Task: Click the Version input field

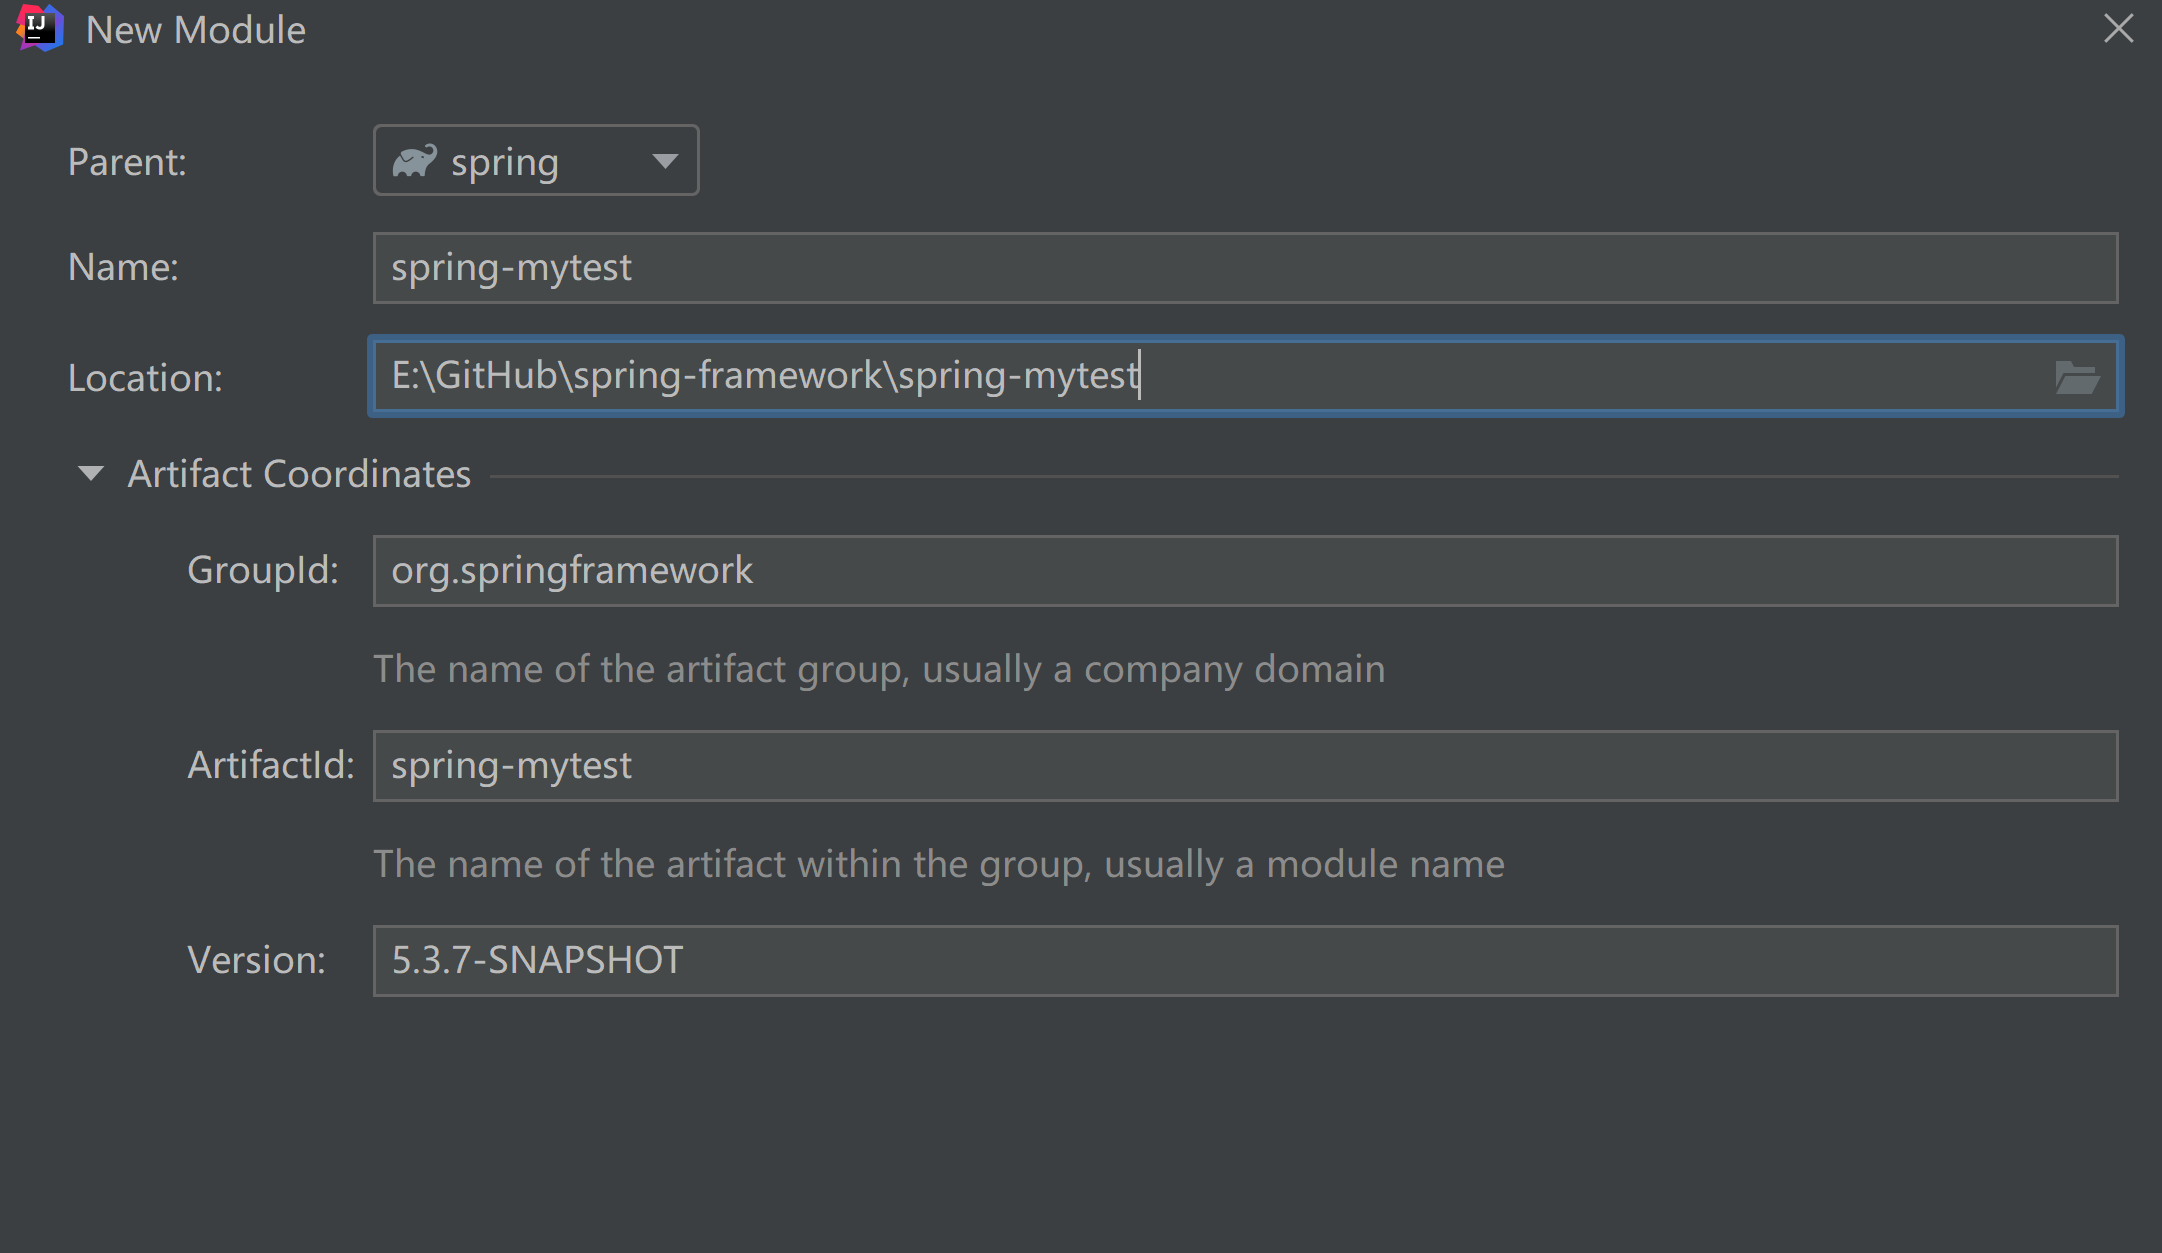Action: [1245, 961]
